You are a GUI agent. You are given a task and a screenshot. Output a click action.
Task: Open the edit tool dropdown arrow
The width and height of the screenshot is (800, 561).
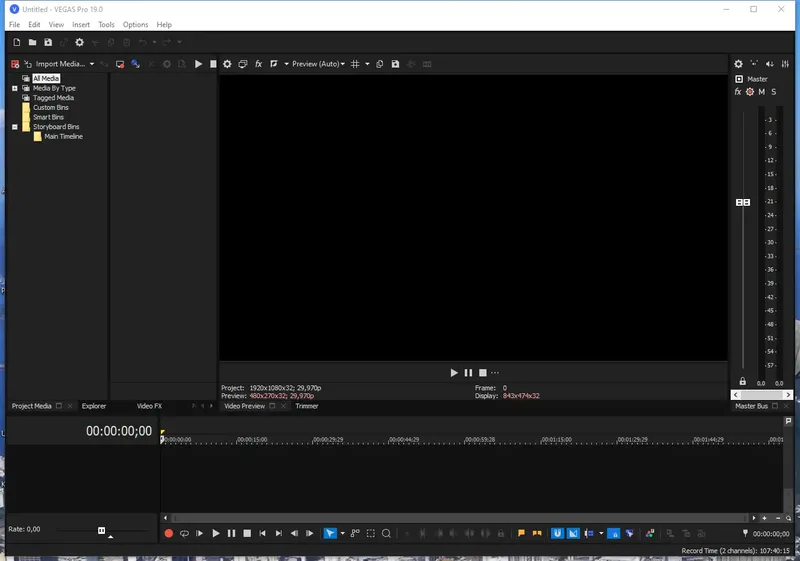coord(342,533)
